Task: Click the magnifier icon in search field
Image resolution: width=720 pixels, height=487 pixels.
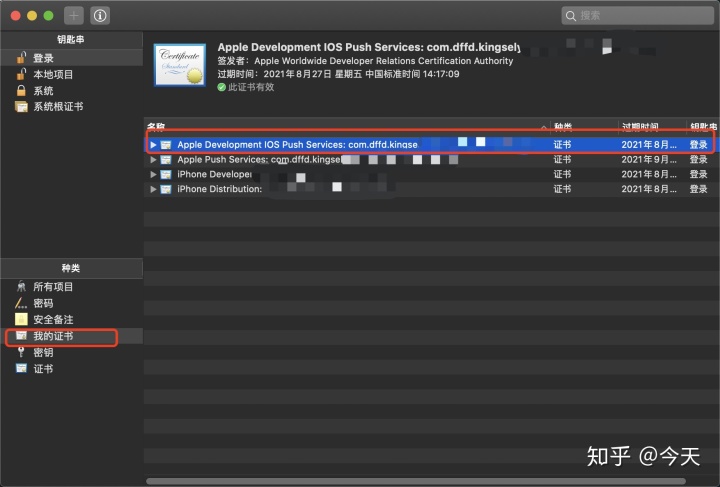Action: coord(571,16)
